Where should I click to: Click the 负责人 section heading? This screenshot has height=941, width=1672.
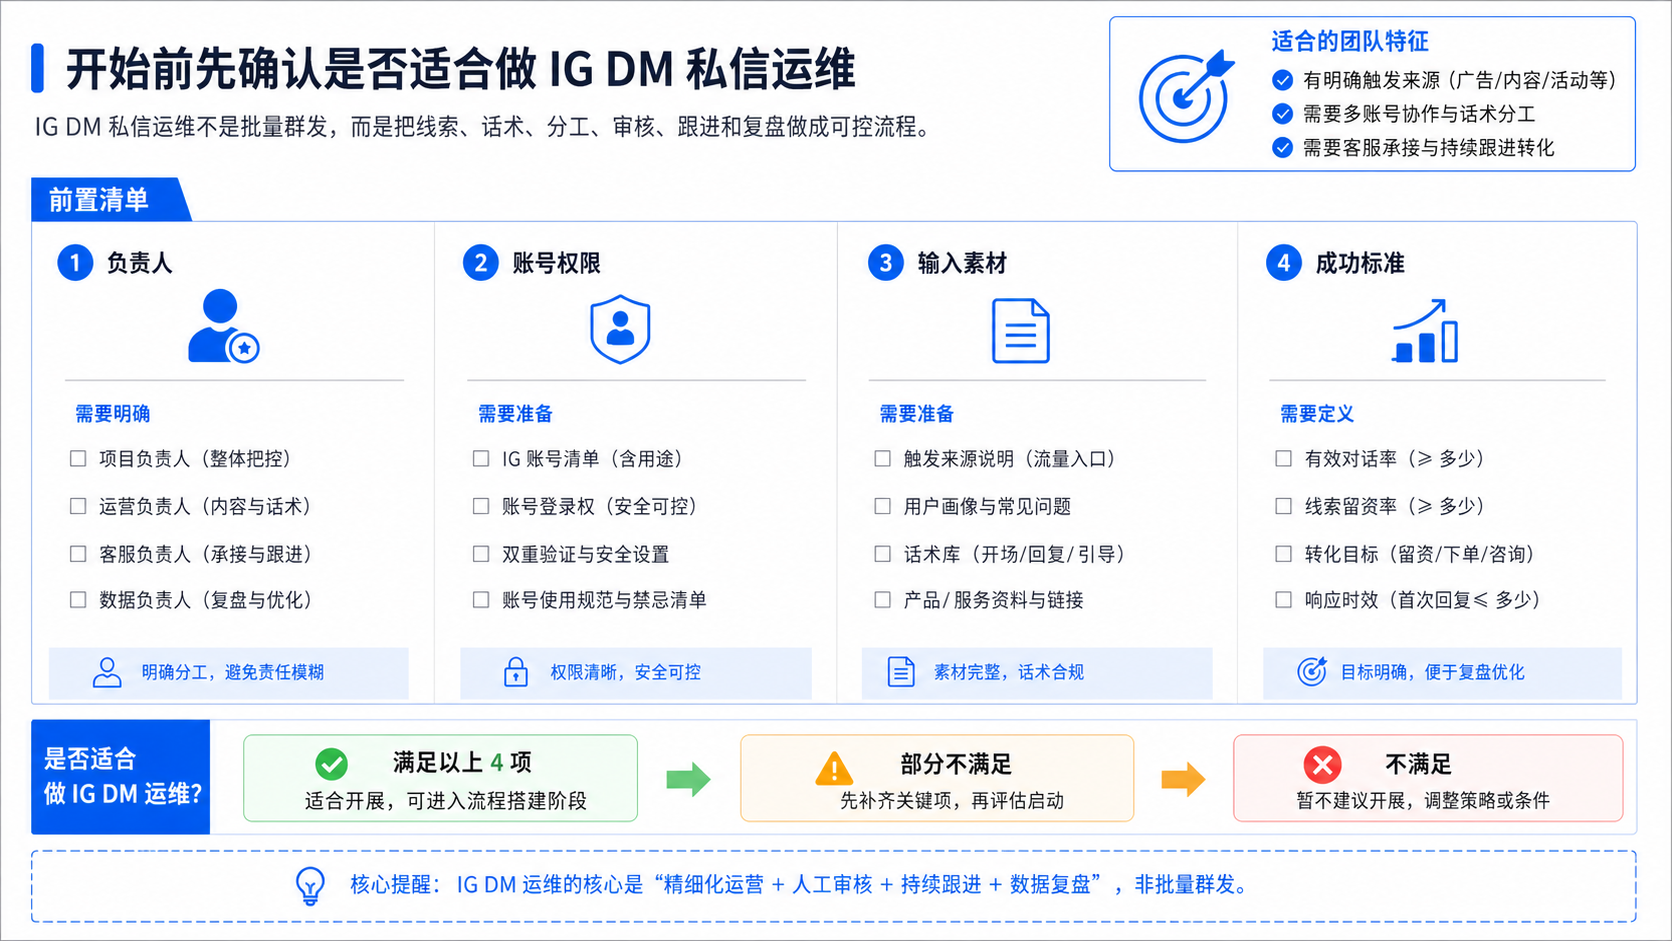140,264
